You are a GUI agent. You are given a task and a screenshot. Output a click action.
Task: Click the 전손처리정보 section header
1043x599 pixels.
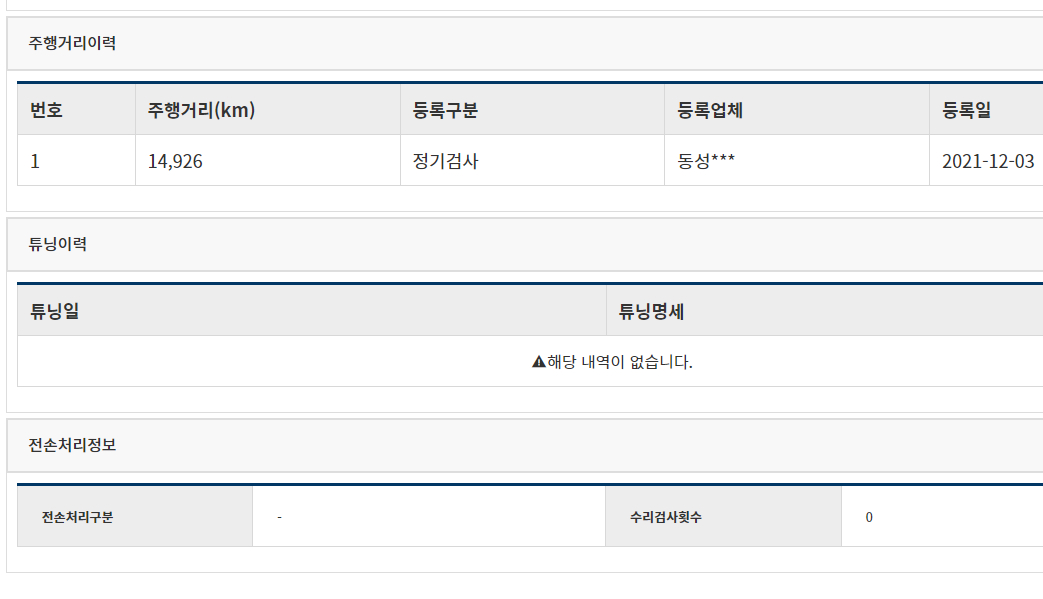[72, 445]
